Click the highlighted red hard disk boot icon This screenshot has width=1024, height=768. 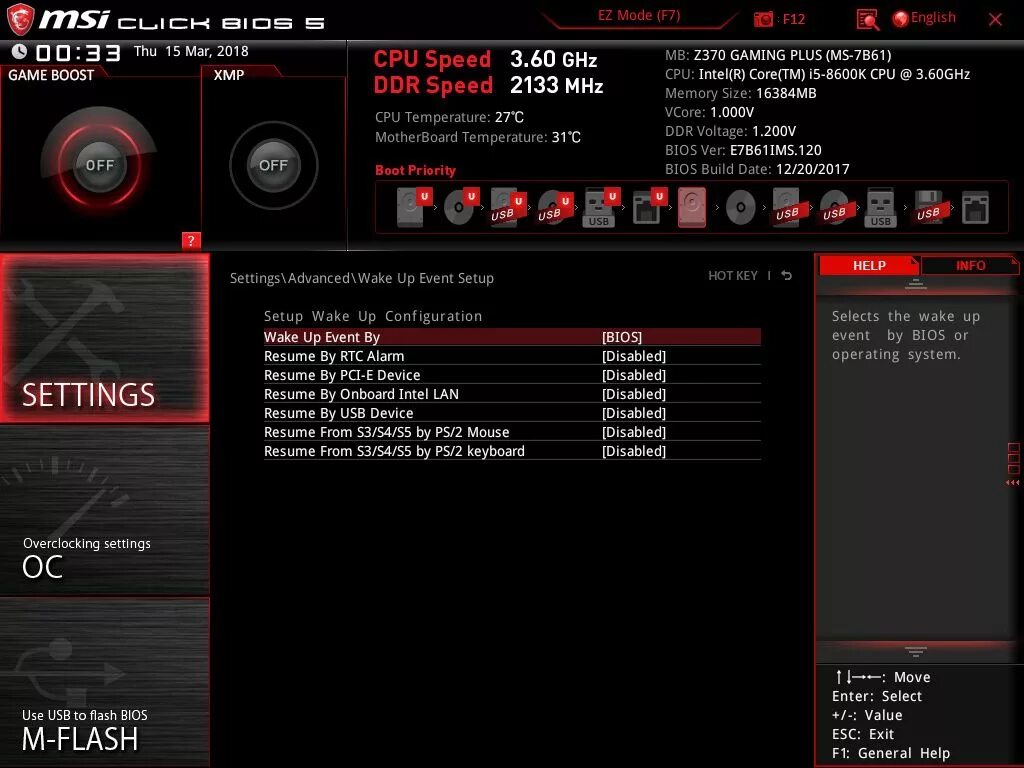692,207
